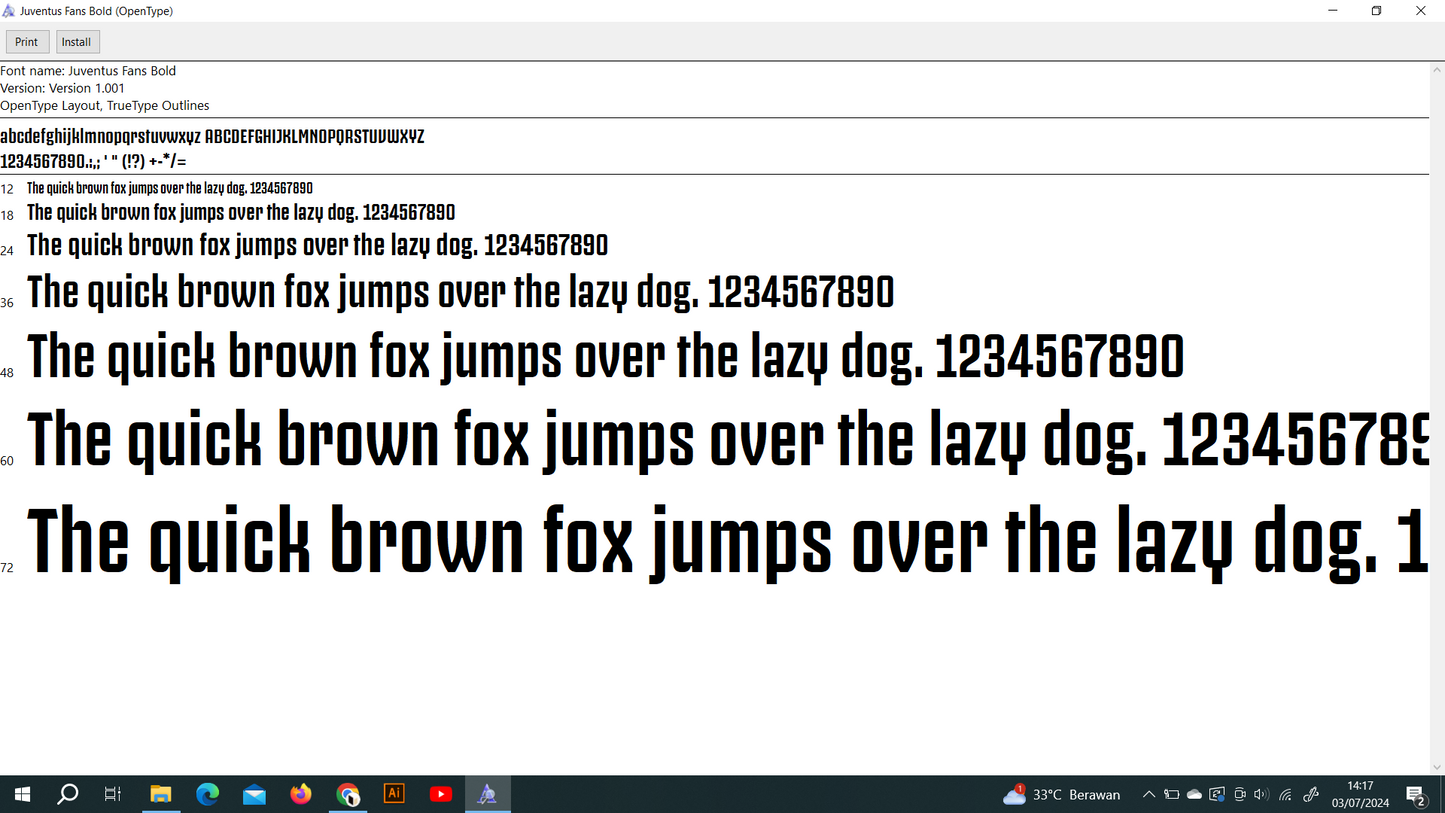Open the notification Action Center

tap(1416, 795)
